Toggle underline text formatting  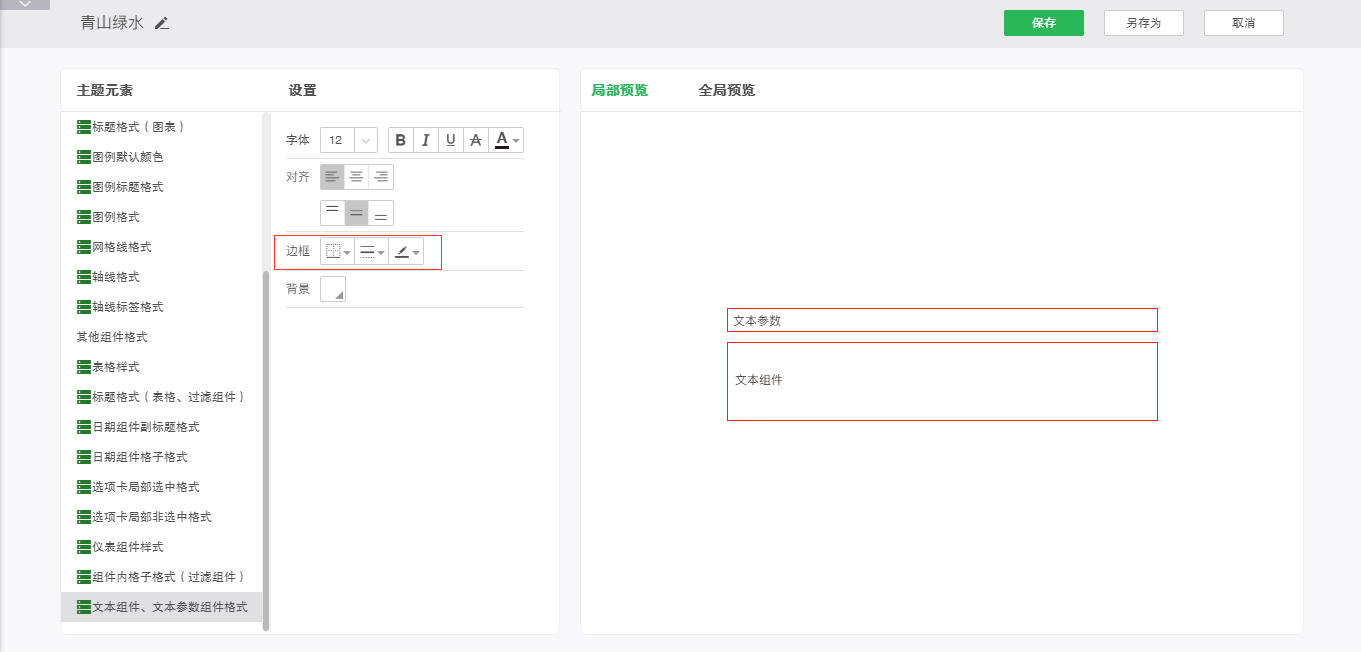(451, 140)
